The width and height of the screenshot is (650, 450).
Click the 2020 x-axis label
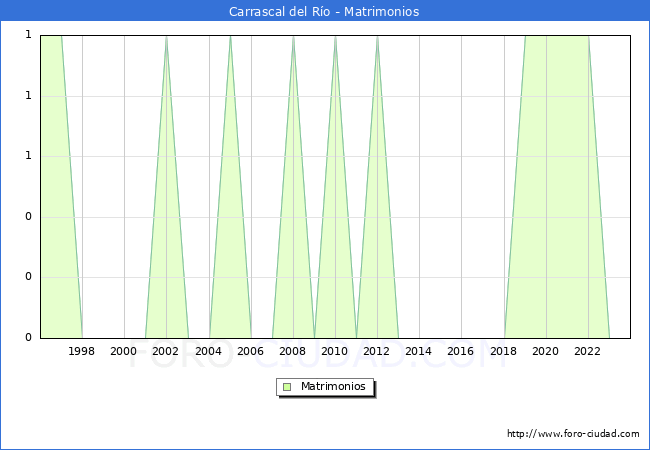[546, 351]
